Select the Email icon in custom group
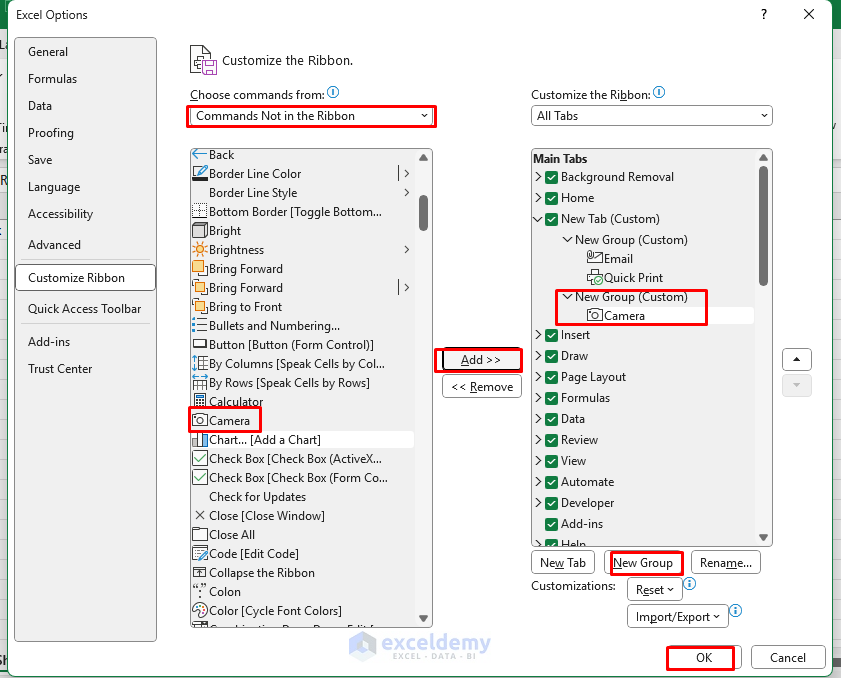841x678 pixels. point(594,258)
